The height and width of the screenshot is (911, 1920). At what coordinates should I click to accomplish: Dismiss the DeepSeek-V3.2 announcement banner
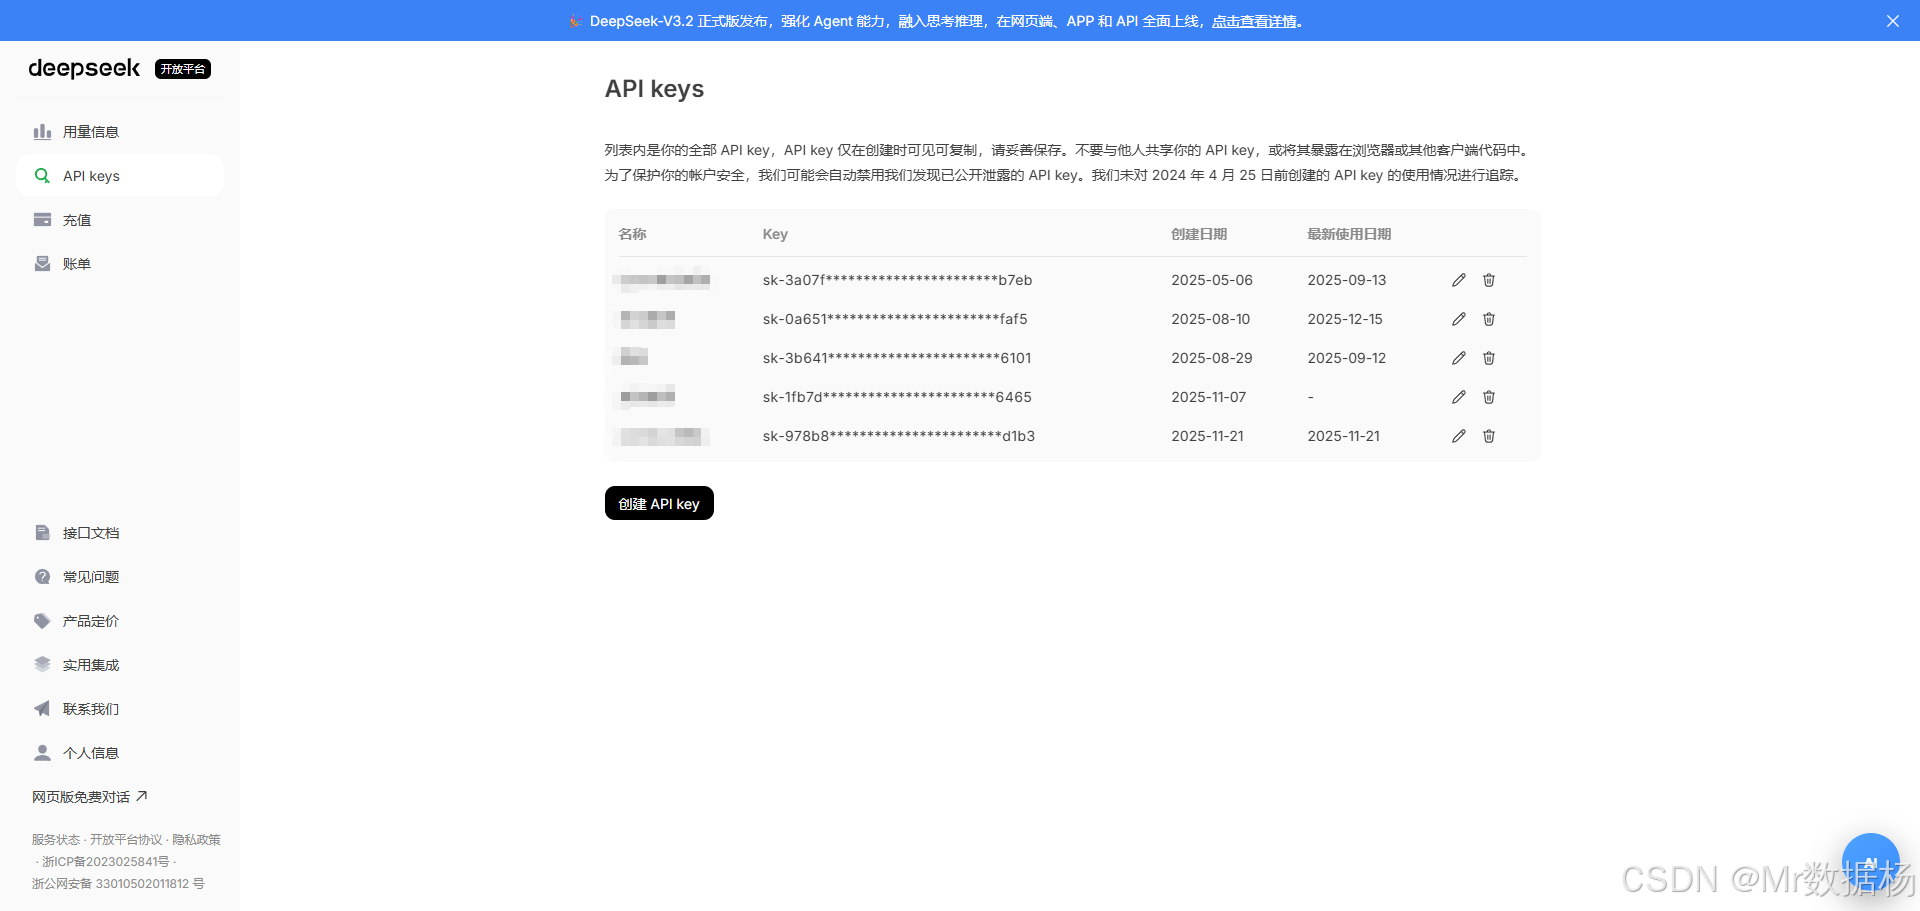[x=1891, y=20]
